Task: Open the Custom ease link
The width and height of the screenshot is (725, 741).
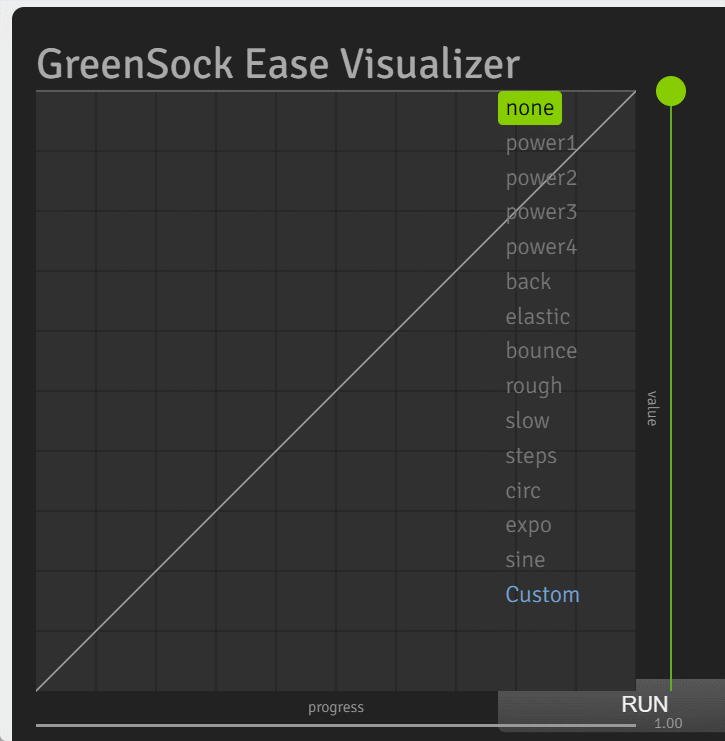Action: pyautogui.click(x=542, y=595)
